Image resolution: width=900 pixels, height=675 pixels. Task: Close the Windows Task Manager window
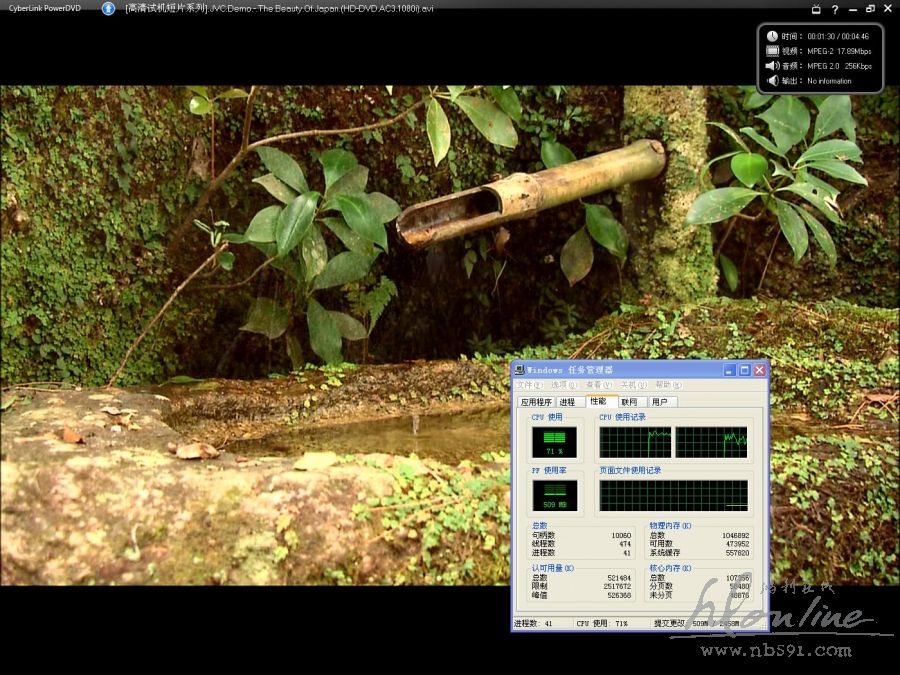(759, 369)
